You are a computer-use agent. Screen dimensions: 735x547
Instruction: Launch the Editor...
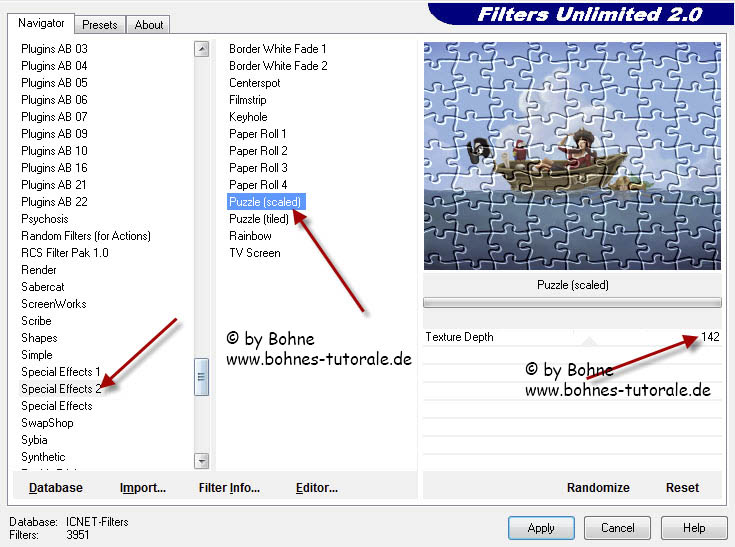pyautogui.click(x=316, y=488)
